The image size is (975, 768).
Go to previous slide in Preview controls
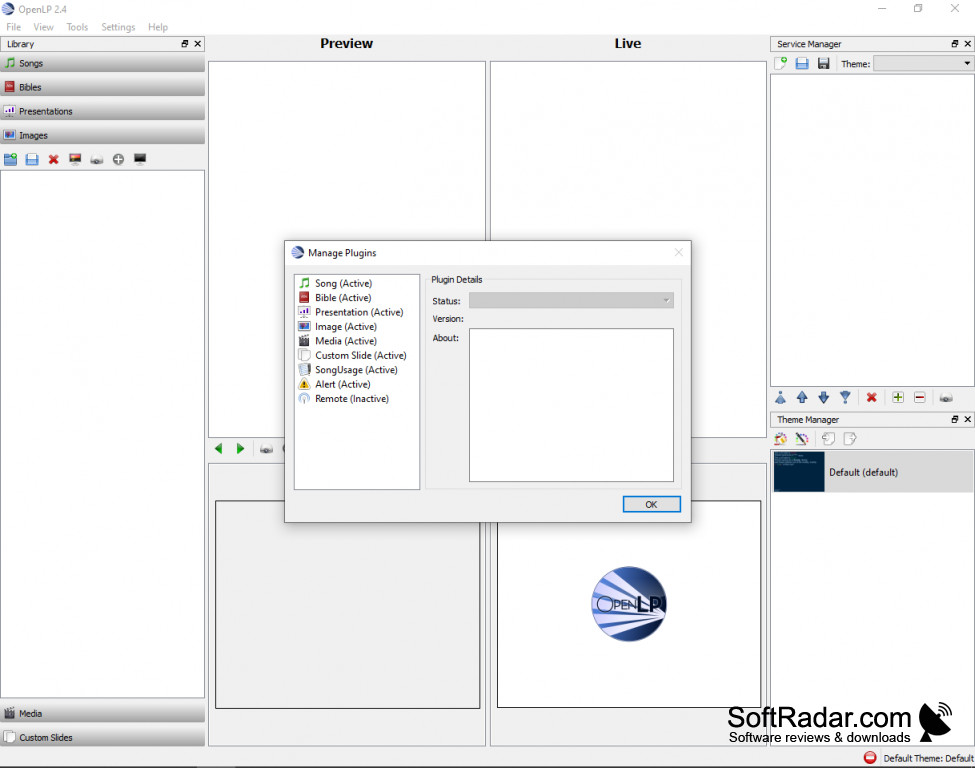218,449
